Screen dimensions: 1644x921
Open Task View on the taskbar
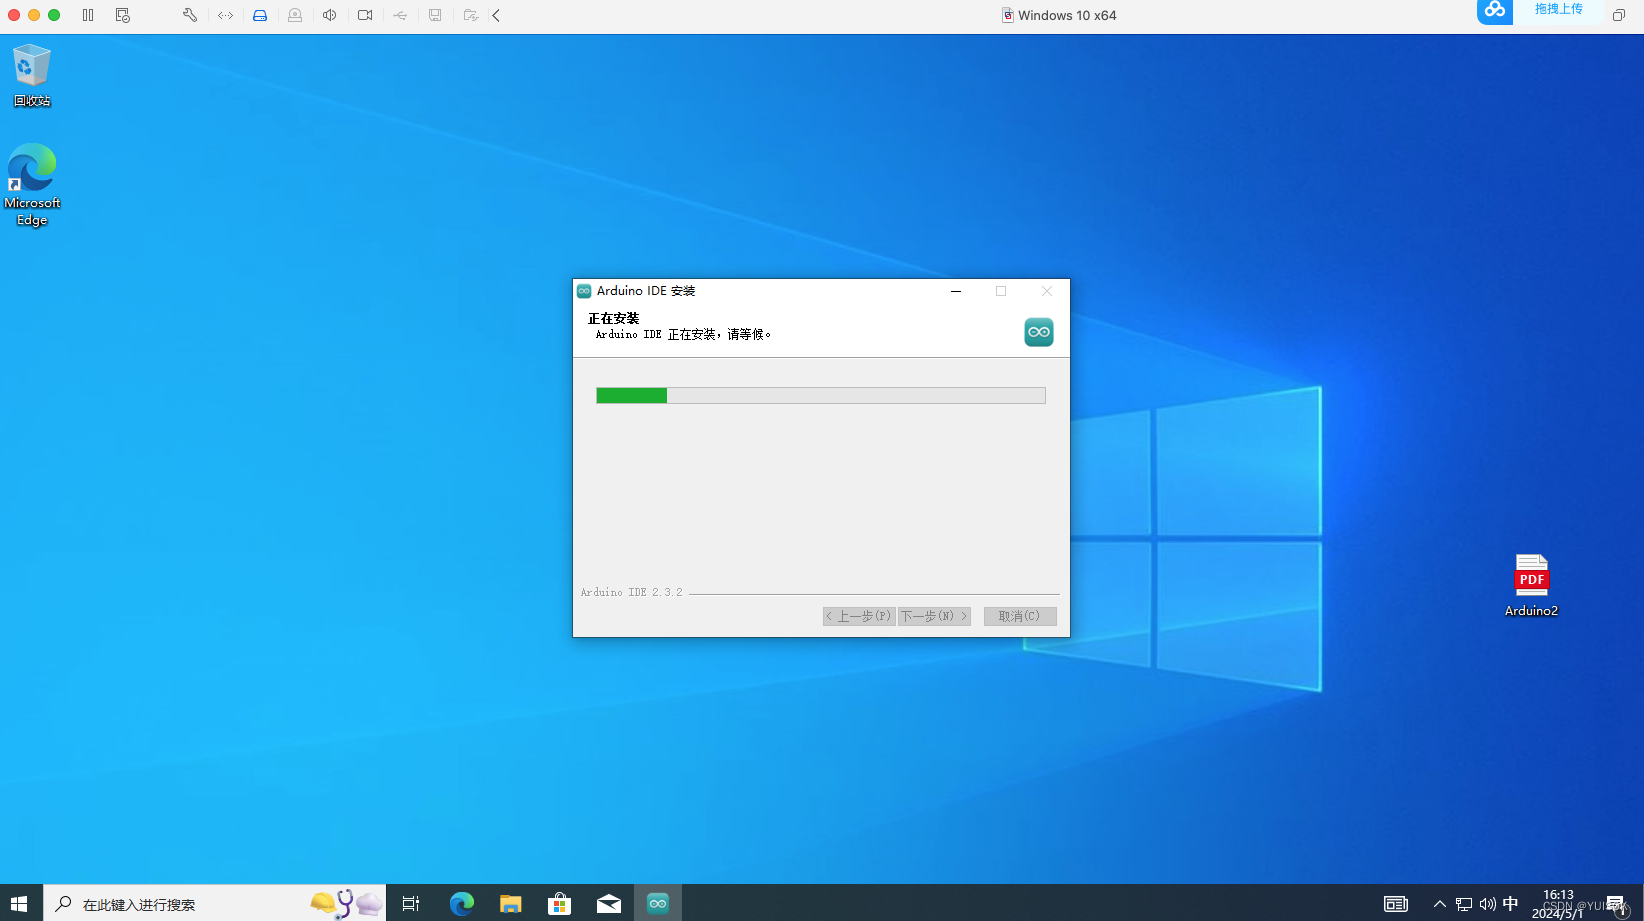coord(411,904)
